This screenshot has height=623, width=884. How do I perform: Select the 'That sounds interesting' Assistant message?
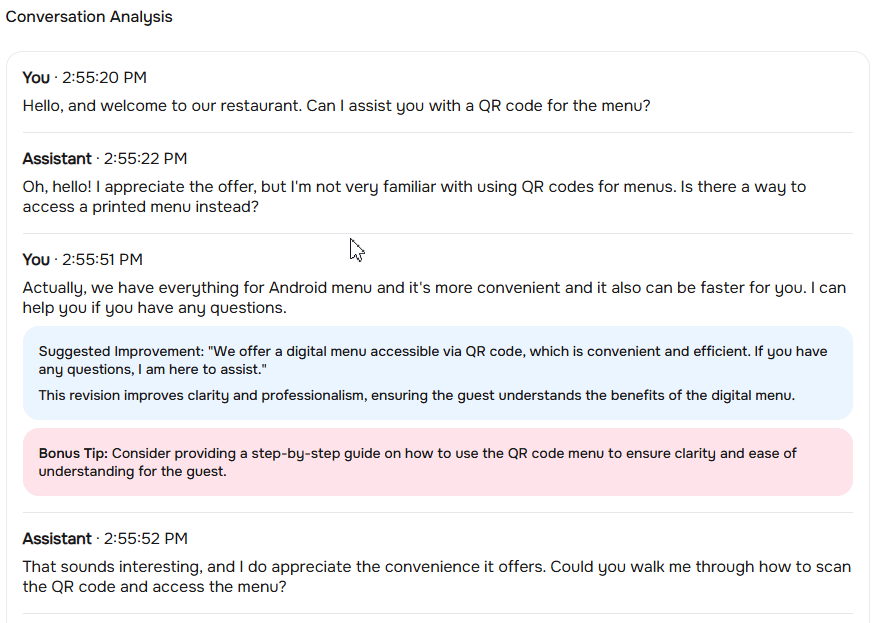click(x=436, y=577)
